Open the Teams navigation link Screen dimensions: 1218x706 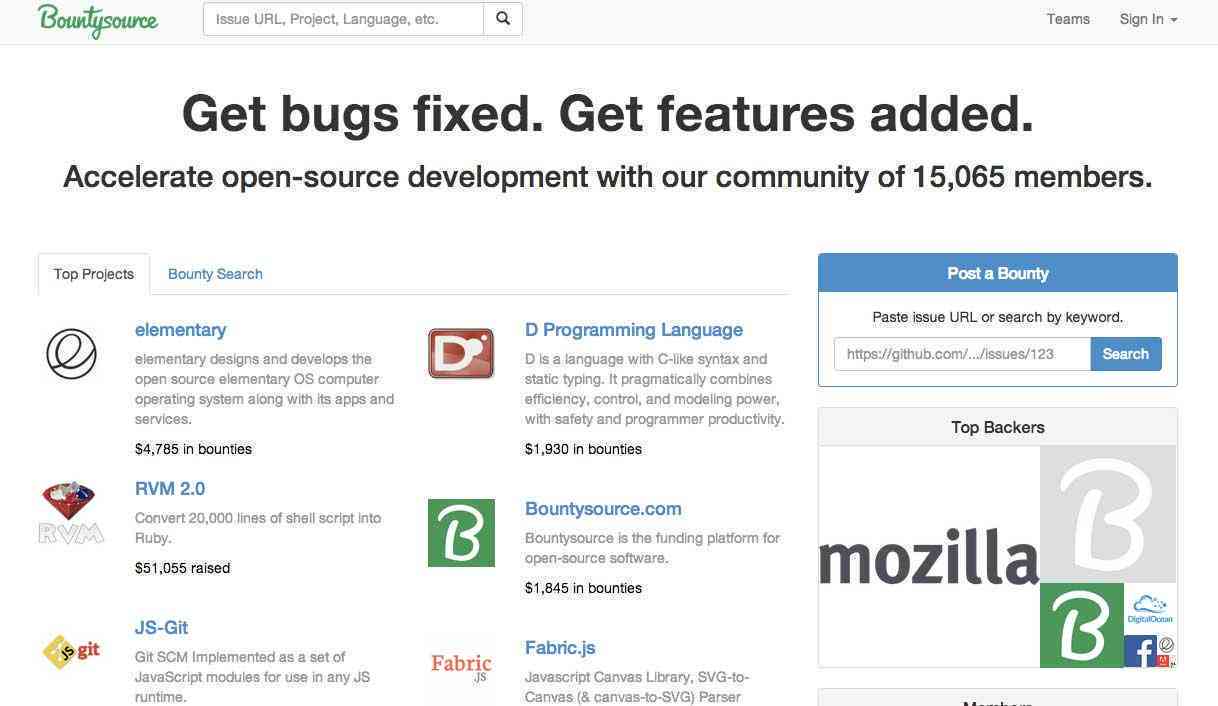1068,19
